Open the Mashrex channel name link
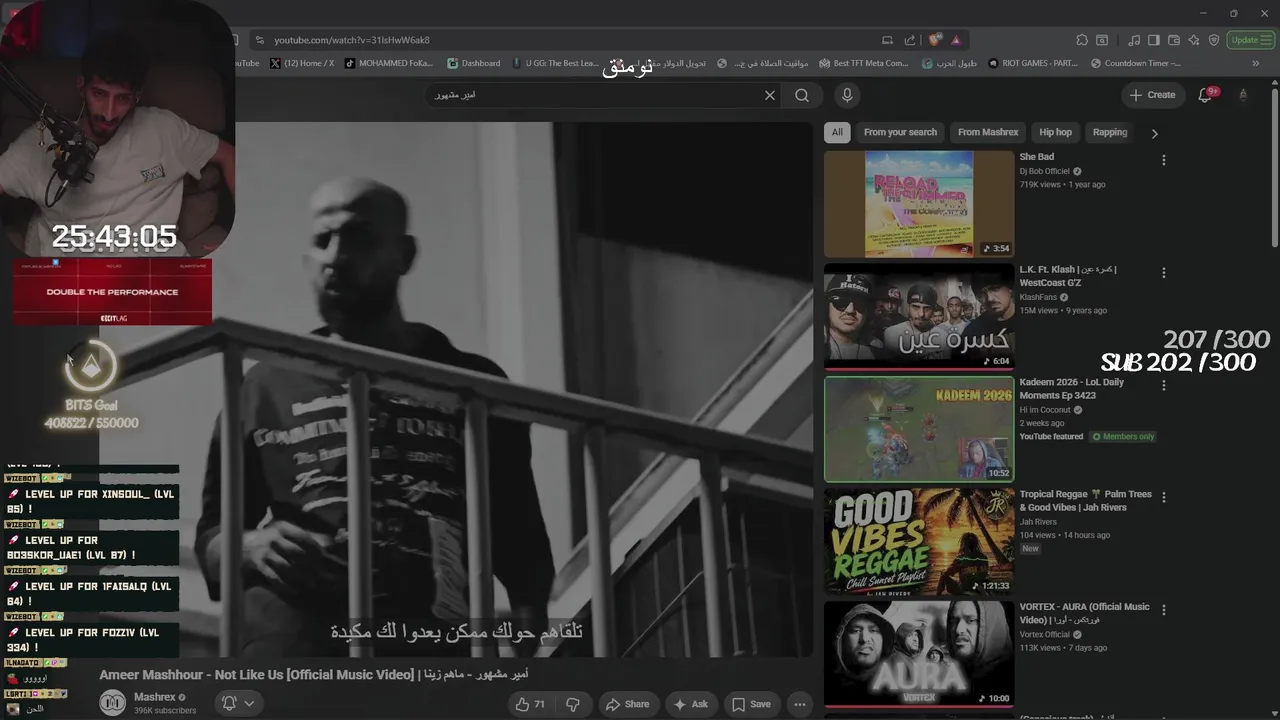 pyautogui.click(x=155, y=697)
